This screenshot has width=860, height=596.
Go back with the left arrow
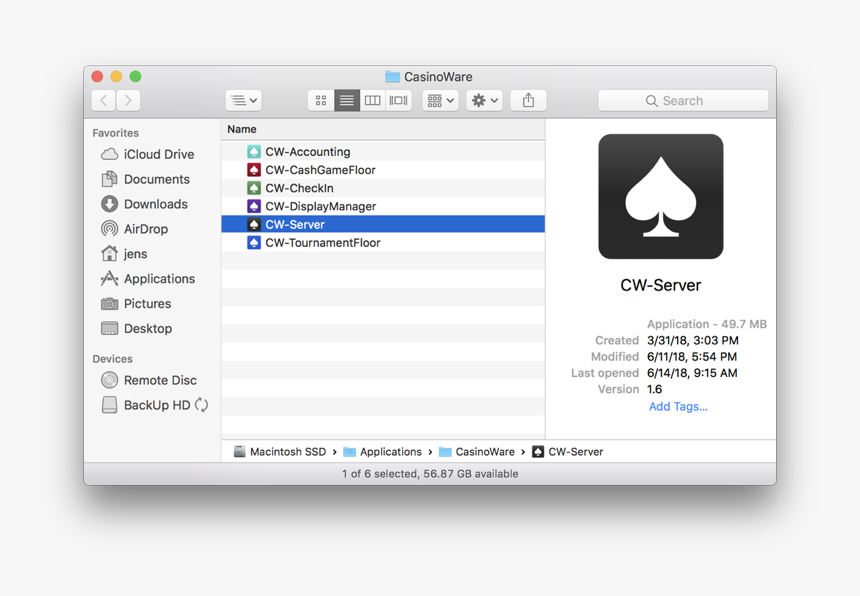coord(104,100)
